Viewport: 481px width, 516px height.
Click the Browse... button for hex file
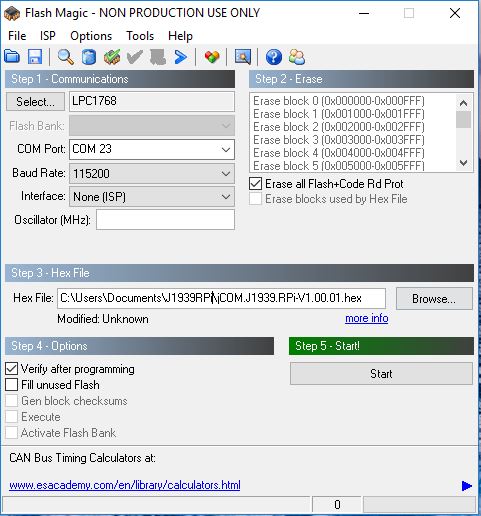pyautogui.click(x=434, y=299)
